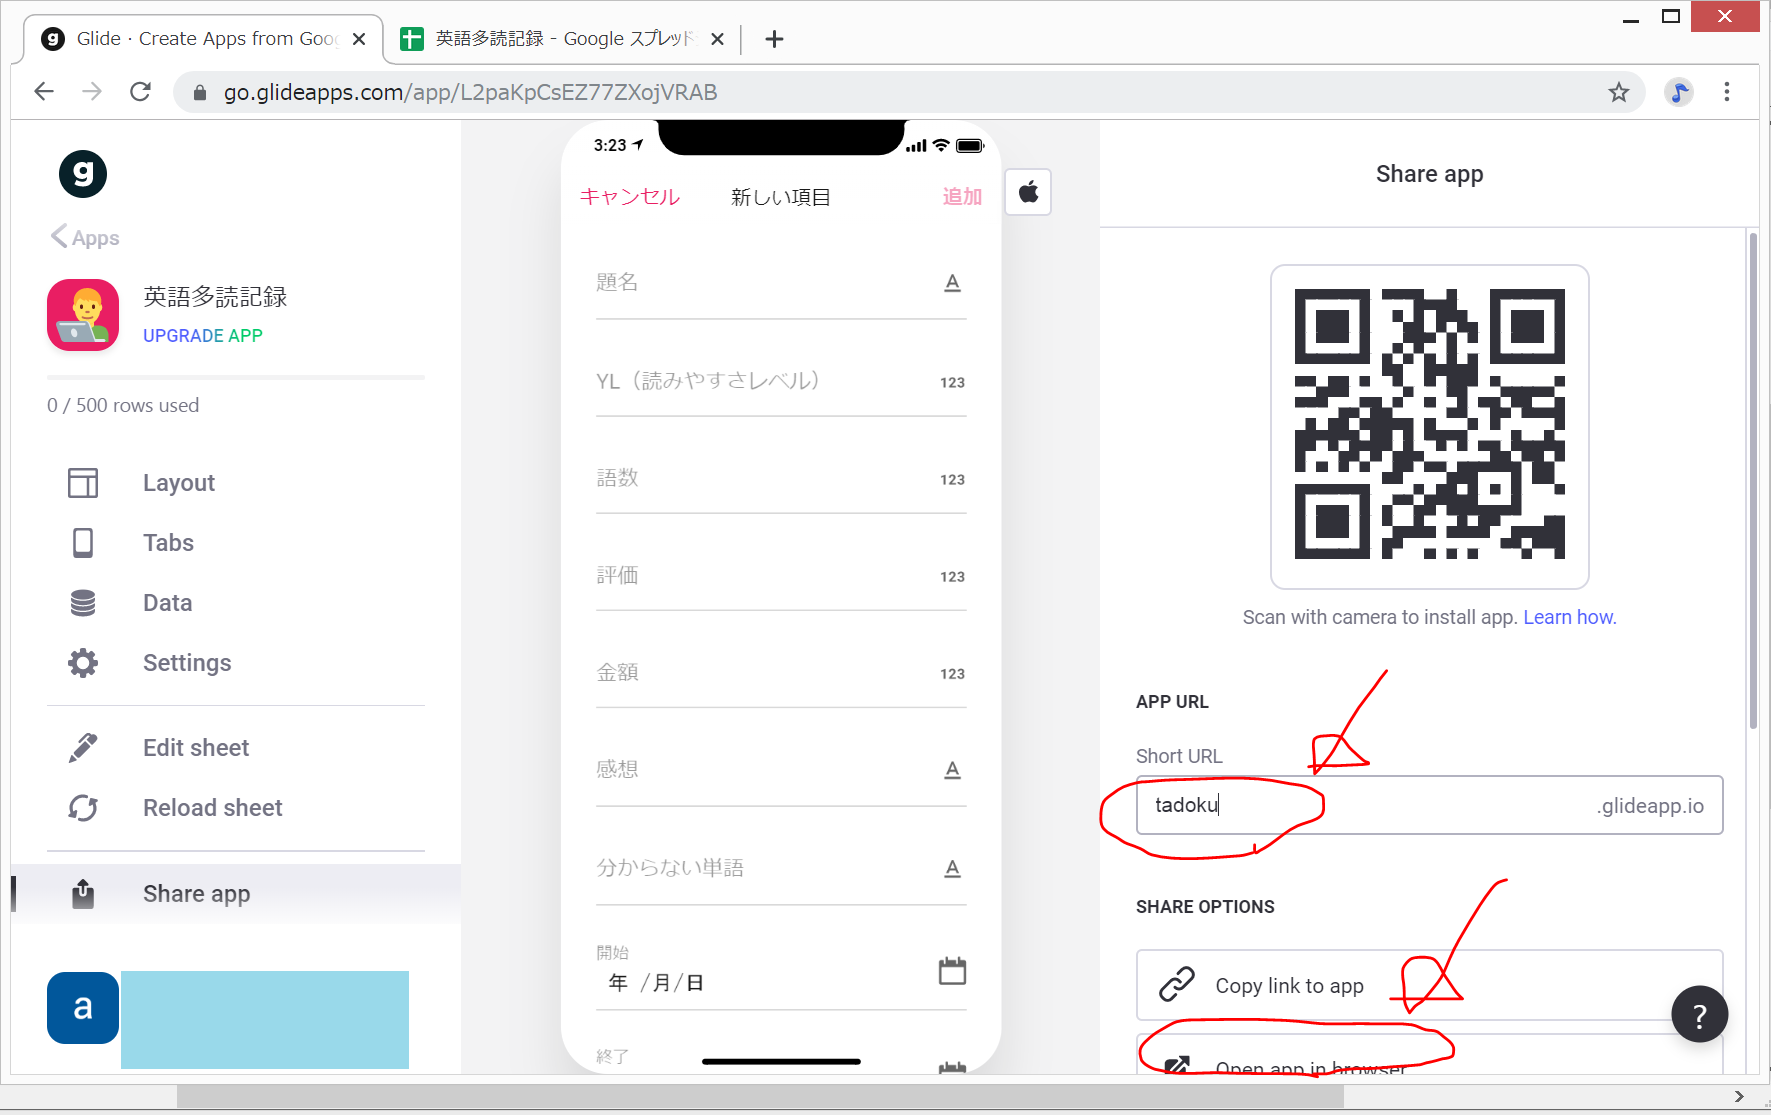This screenshot has height=1115, width=1771.
Task: Tap キャンセル in phone preview
Action: click(x=630, y=197)
